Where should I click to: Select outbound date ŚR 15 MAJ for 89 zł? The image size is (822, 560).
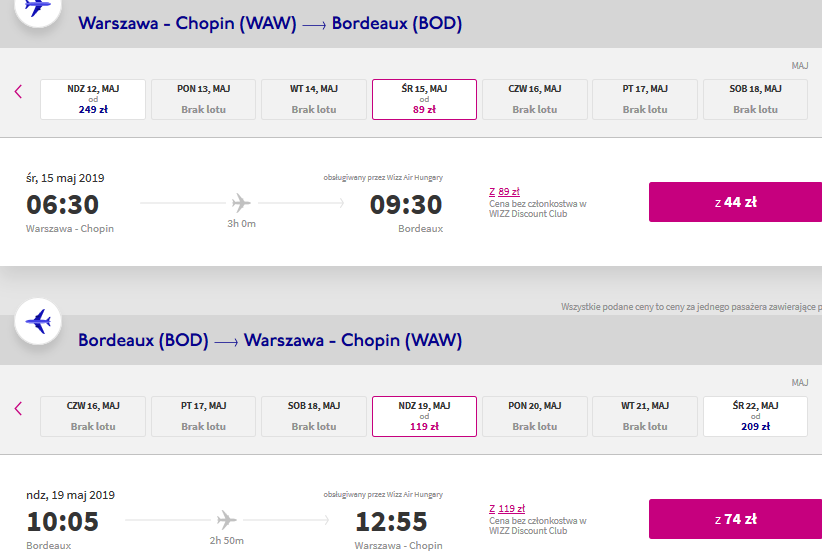[x=424, y=100]
